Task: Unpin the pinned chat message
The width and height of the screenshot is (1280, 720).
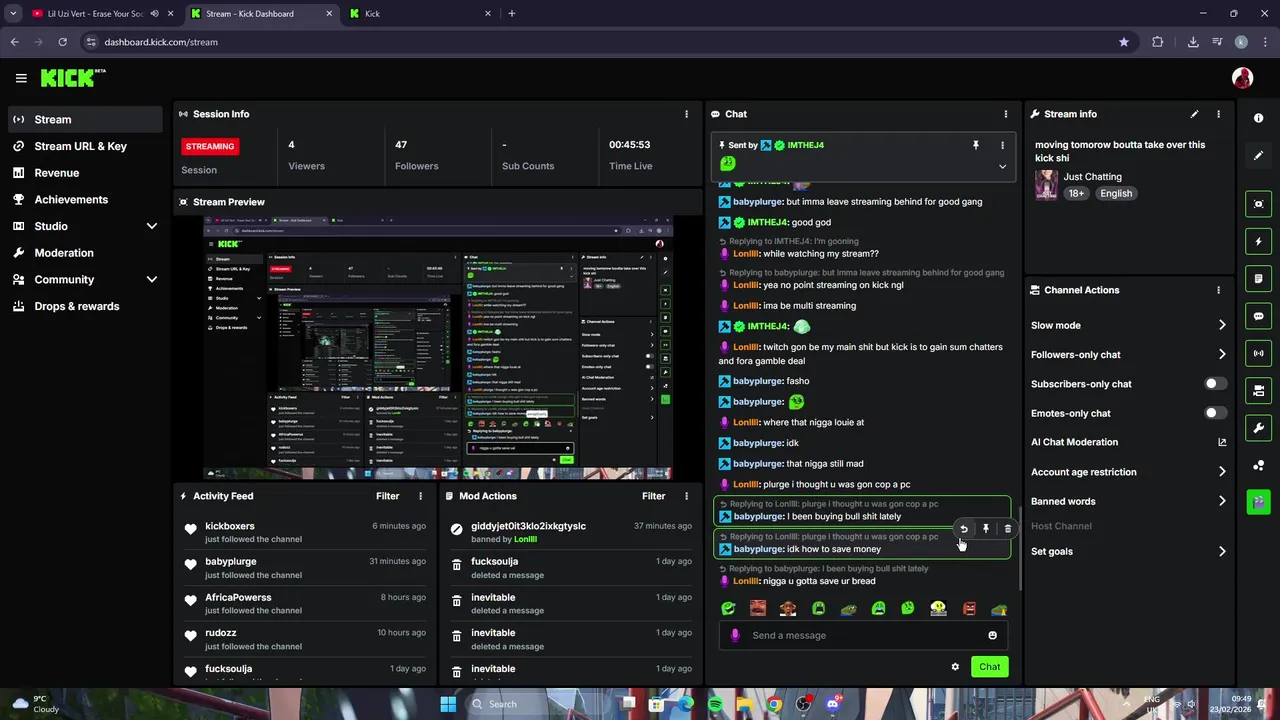Action: point(976,145)
